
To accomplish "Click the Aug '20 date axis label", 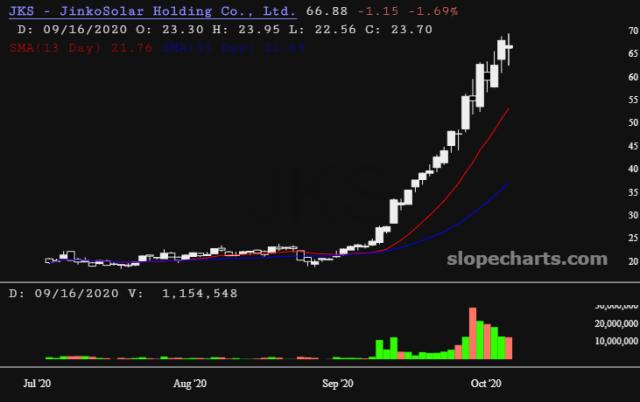I will click(189, 383).
